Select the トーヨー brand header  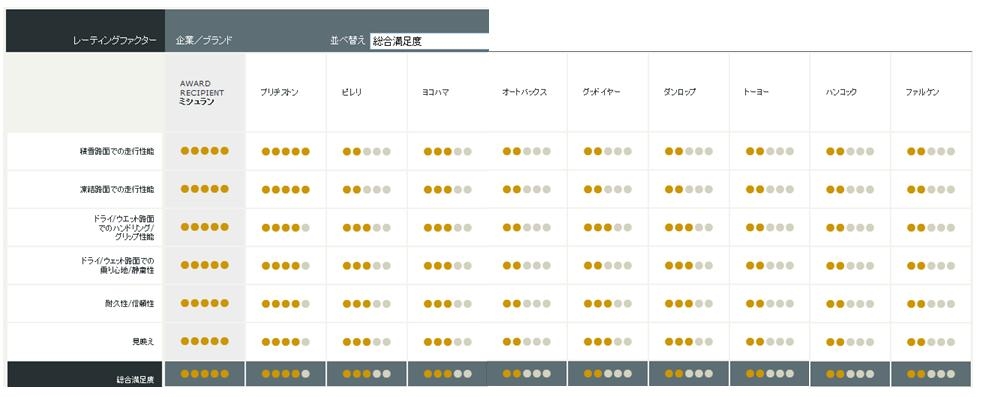click(756, 92)
